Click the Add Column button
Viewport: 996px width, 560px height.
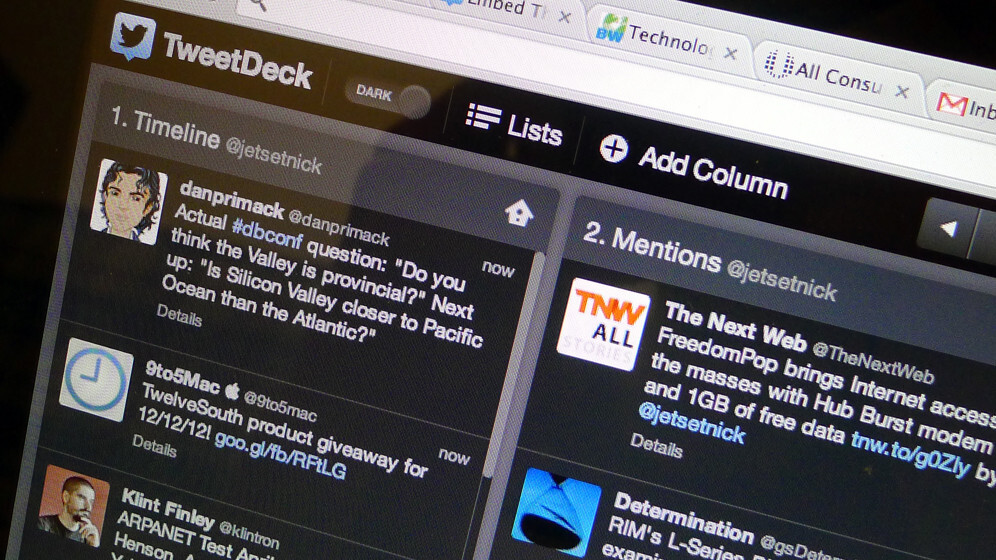pyautogui.click(x=694, y=168)
